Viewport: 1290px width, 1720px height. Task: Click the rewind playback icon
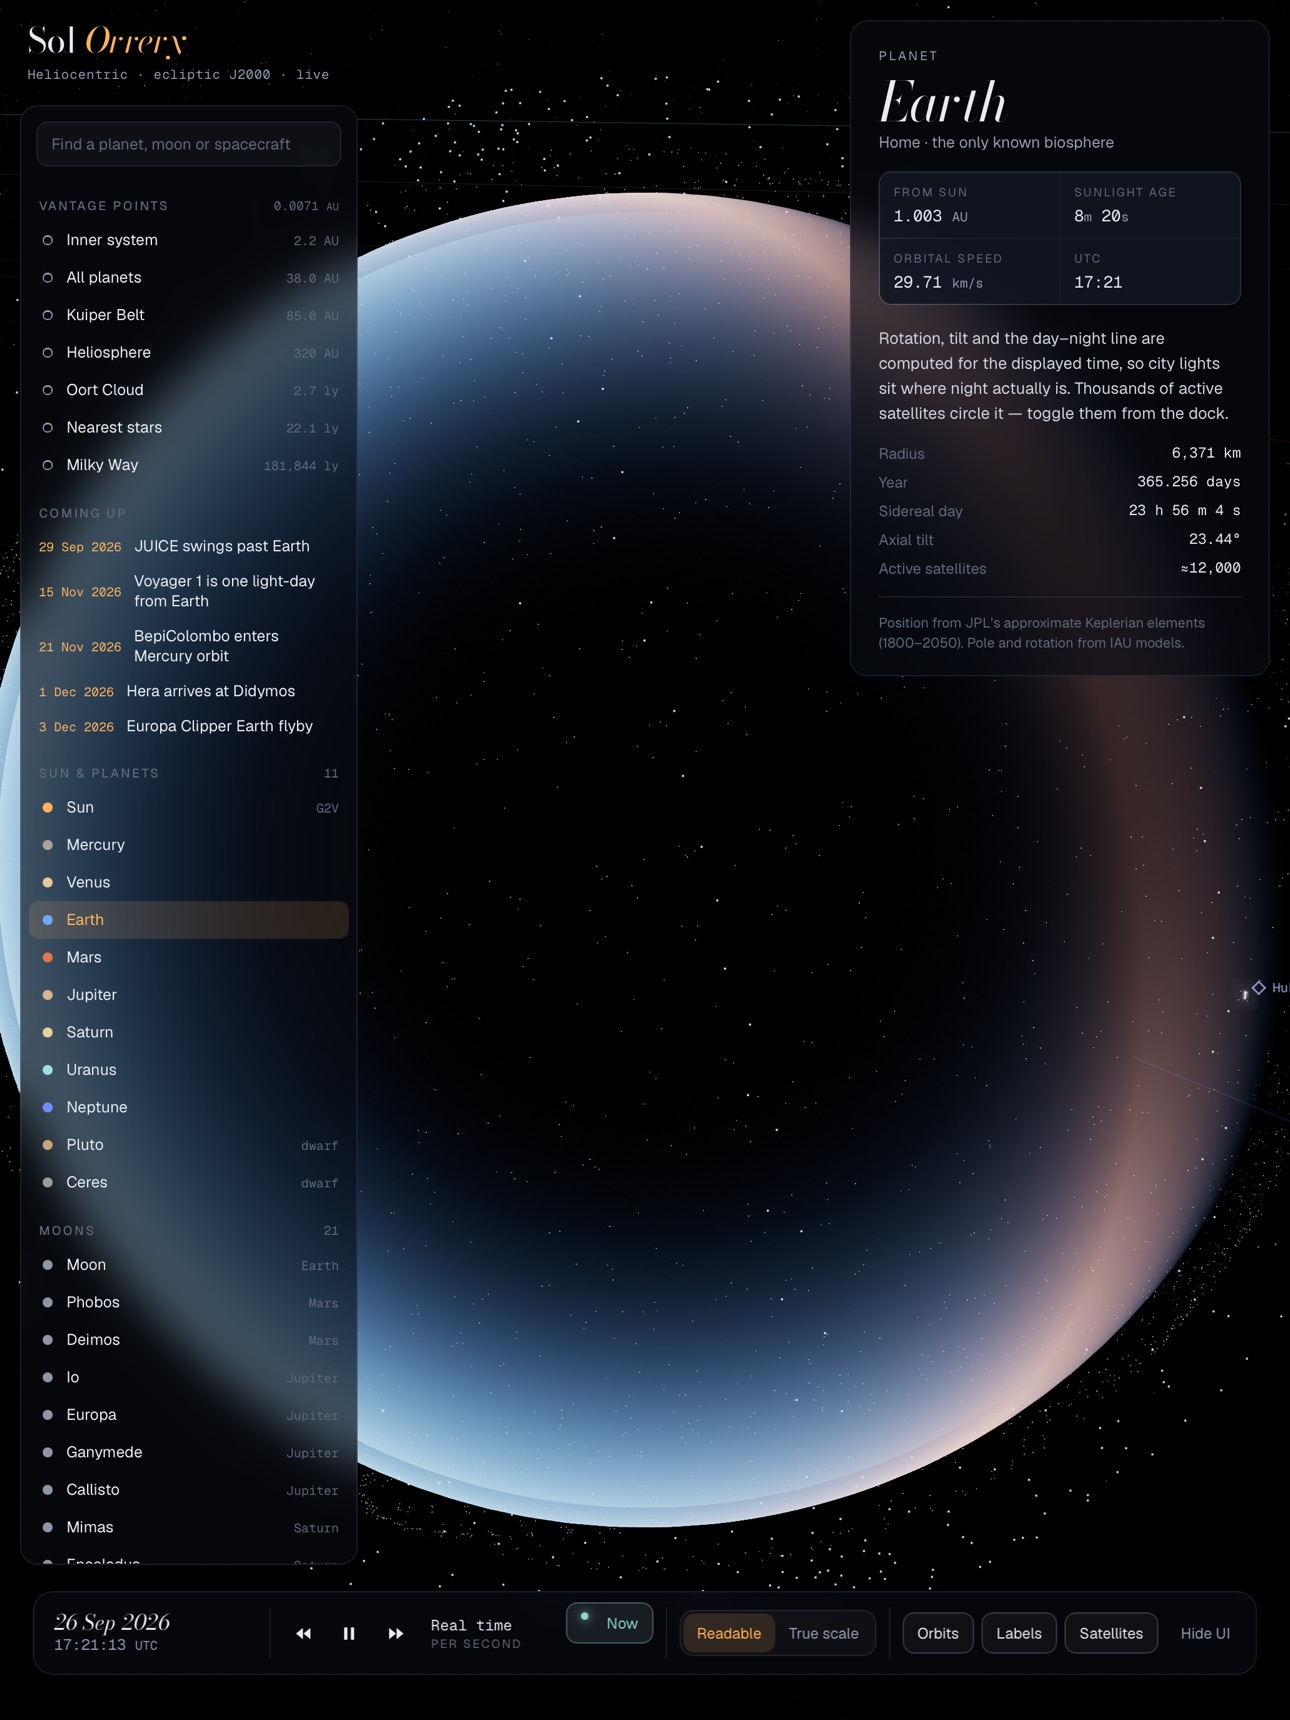(x=303, y=1633)
